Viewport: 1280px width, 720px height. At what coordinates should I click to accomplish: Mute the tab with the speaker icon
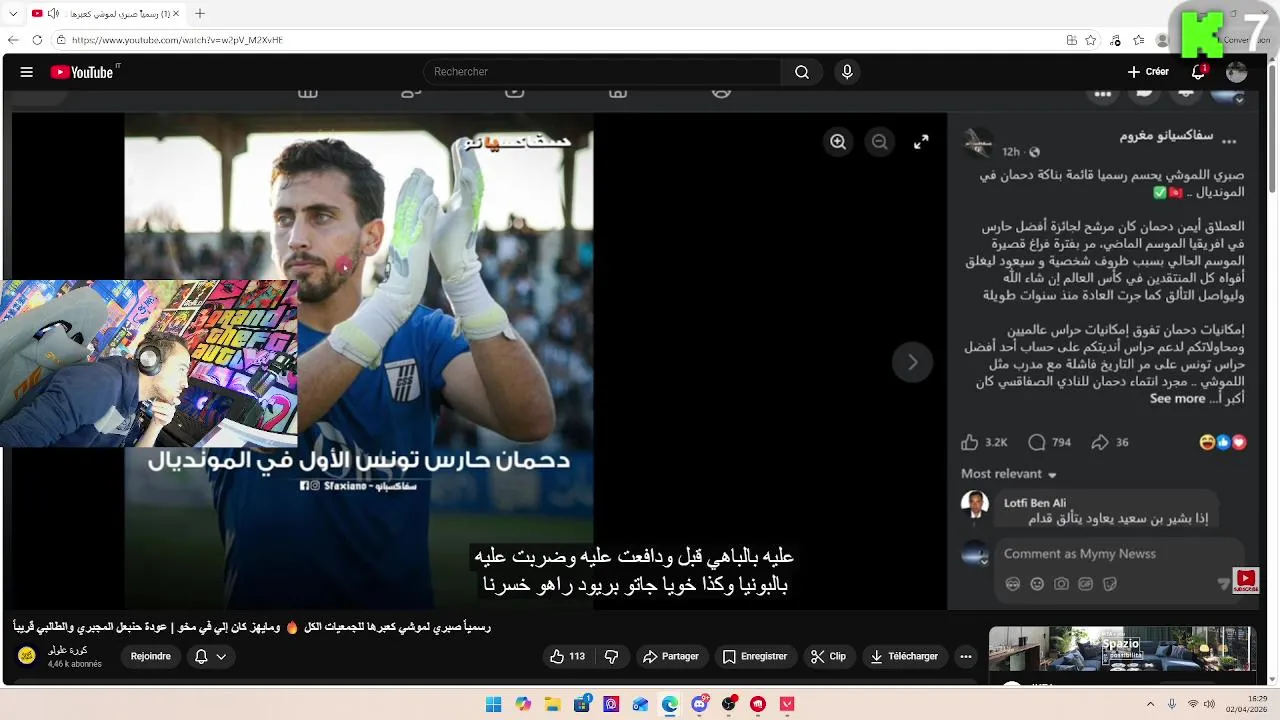(52, 13)
